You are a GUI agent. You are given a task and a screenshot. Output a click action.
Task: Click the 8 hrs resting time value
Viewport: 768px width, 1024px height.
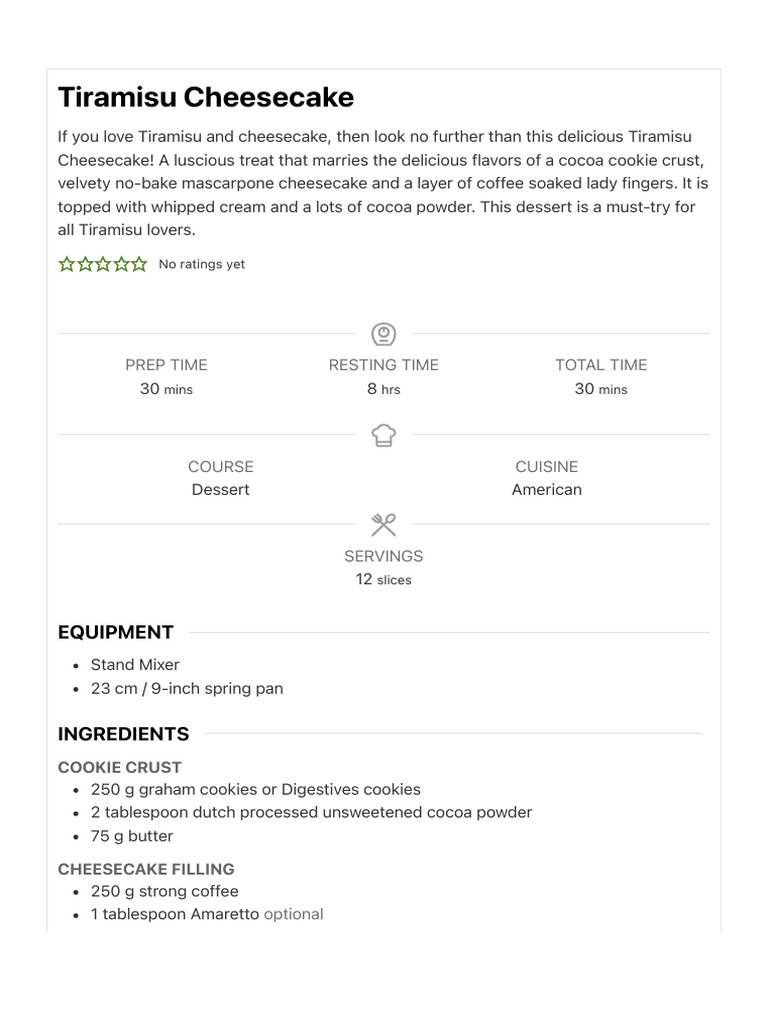coord(384,389)
